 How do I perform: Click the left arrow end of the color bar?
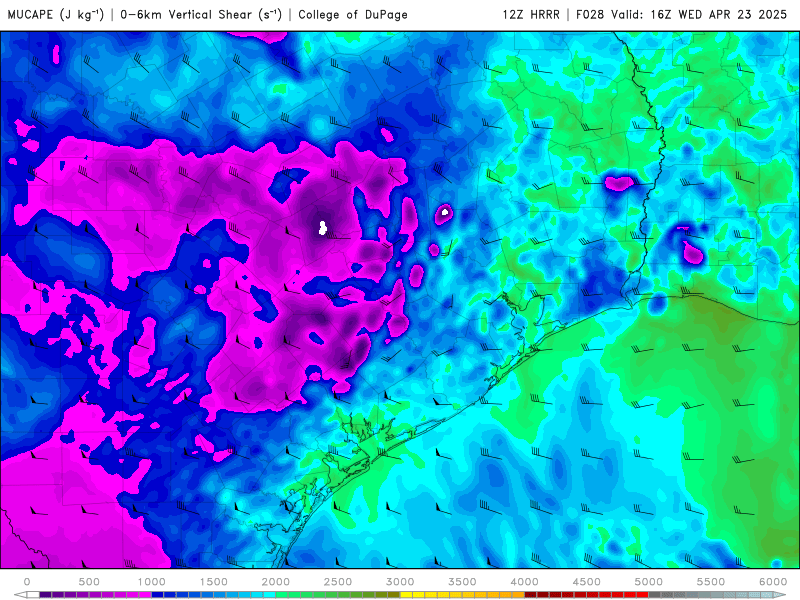(20, 595)
